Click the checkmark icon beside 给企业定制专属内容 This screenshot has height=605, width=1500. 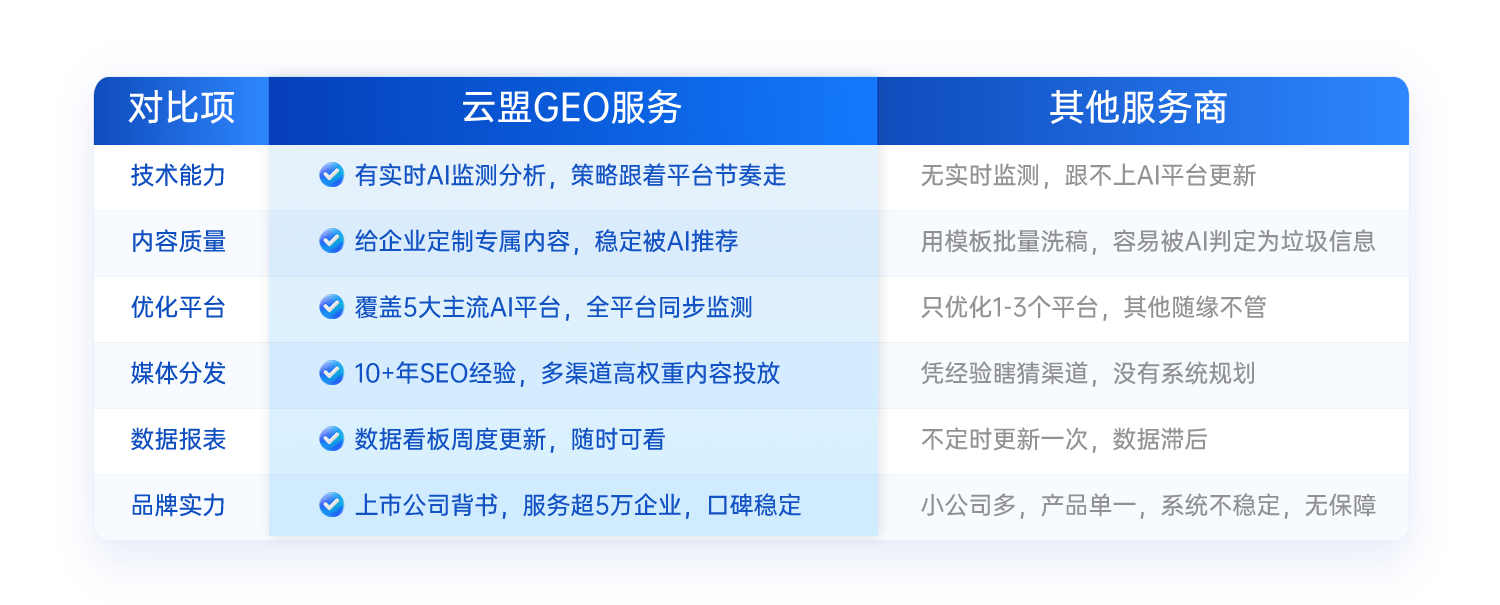331,241
